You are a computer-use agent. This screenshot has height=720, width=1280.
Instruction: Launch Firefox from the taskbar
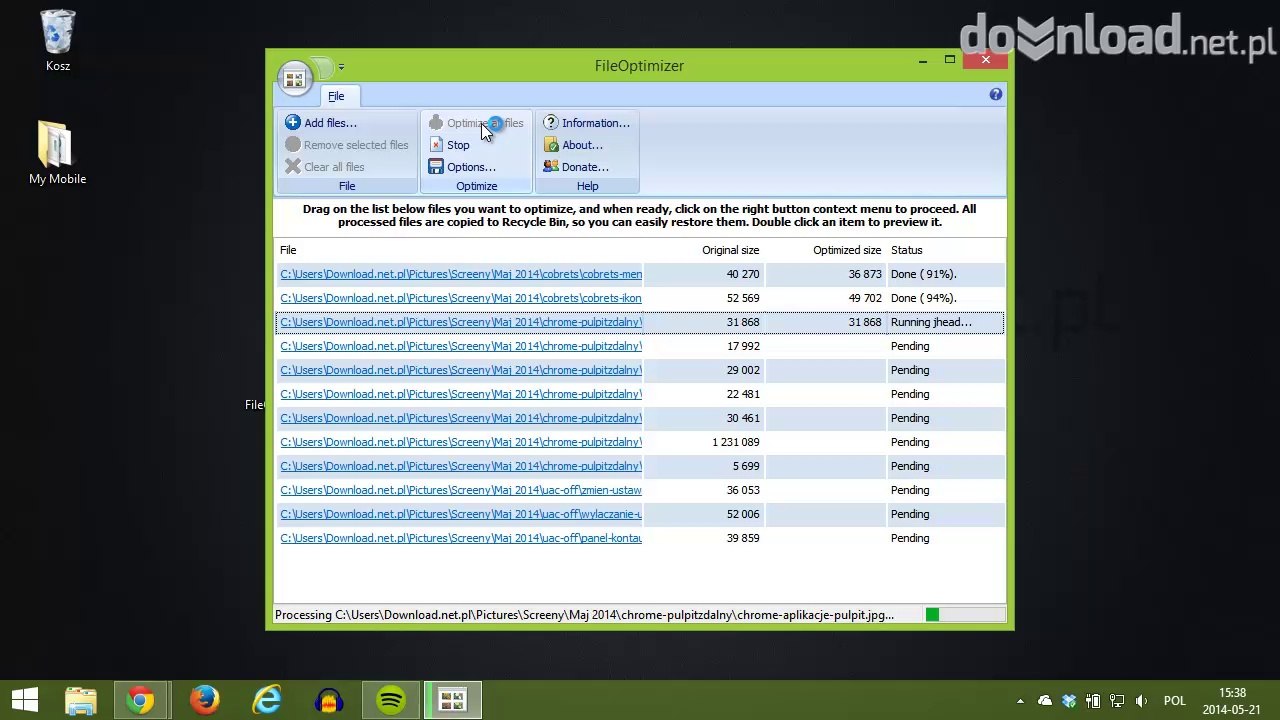204,700
